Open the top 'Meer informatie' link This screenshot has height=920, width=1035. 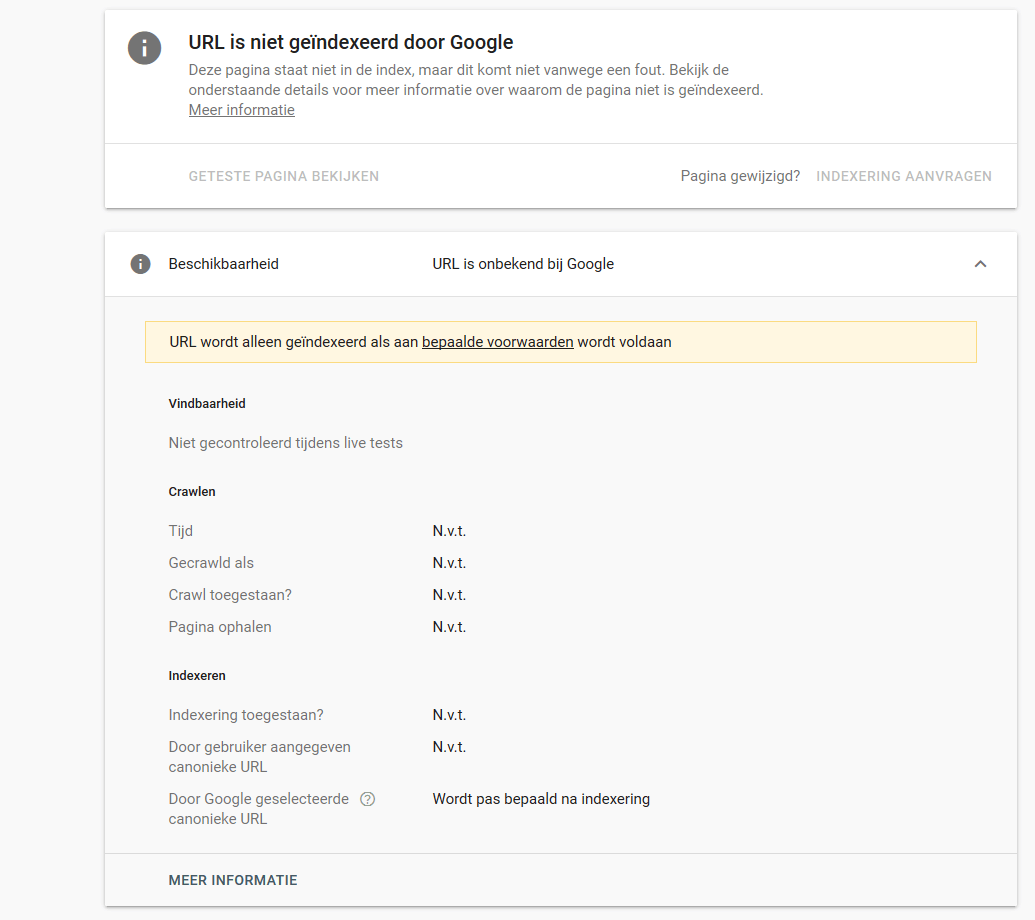(x=241, y=110)
